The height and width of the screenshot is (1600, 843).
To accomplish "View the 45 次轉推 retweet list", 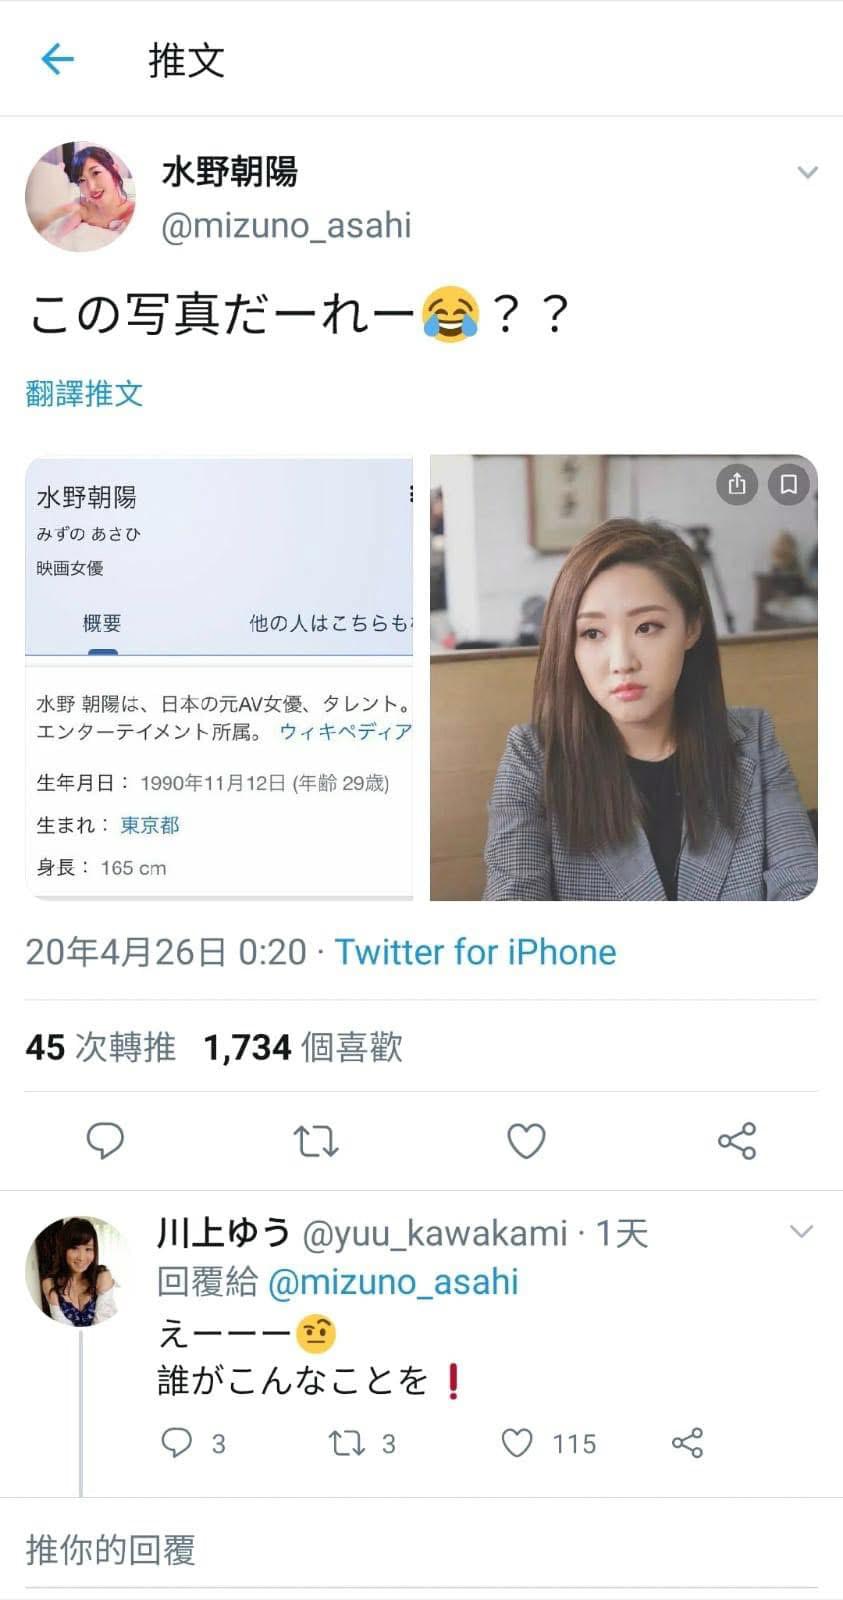I will pyautogui.click(x=100, y=1047).
